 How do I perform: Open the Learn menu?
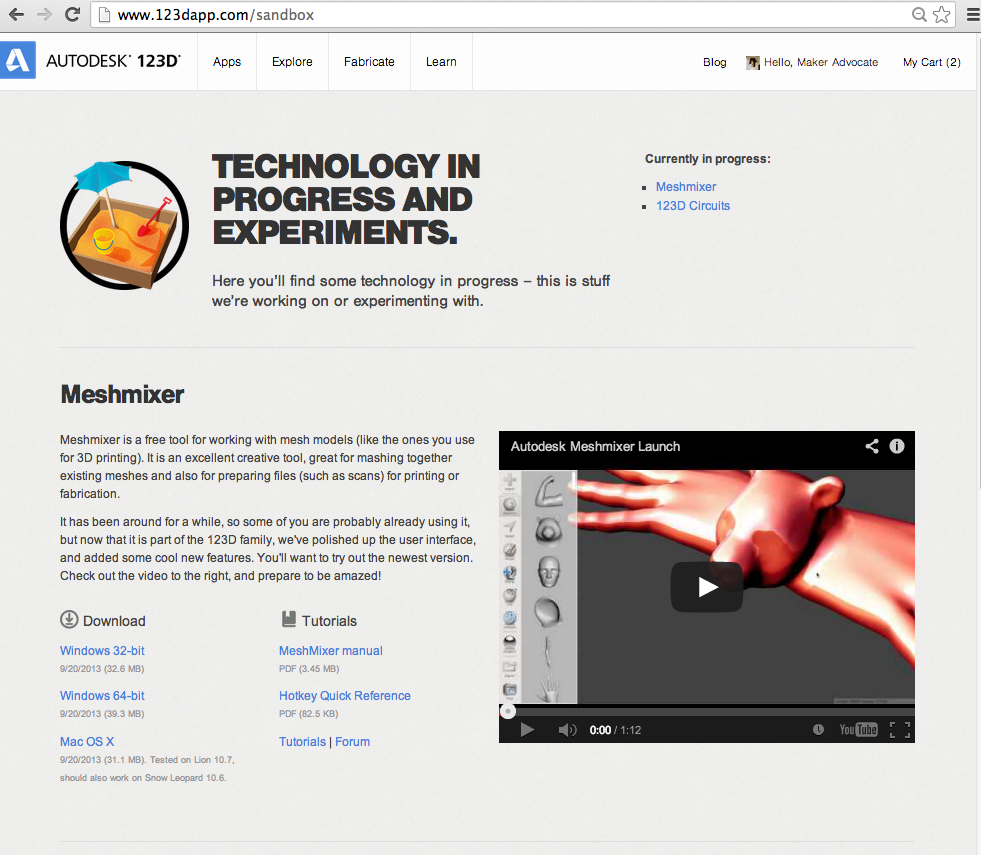pyautogui.click(x=441, y=62)
